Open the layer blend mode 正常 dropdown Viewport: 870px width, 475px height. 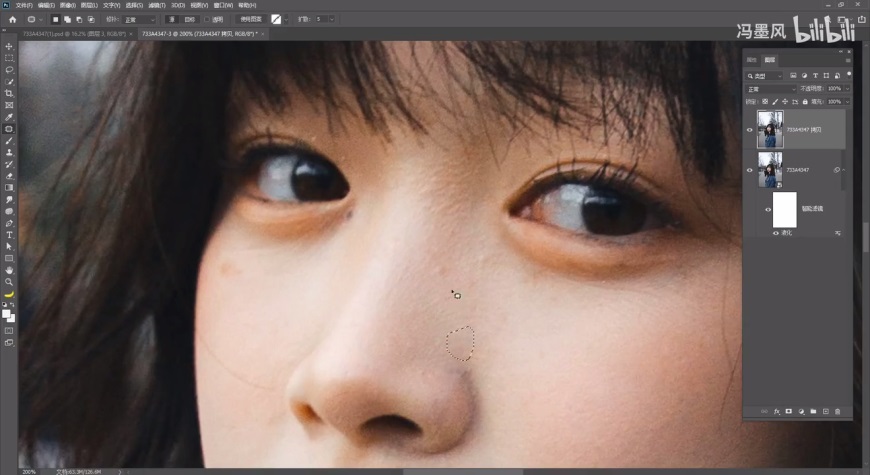[x=771, y=89]
